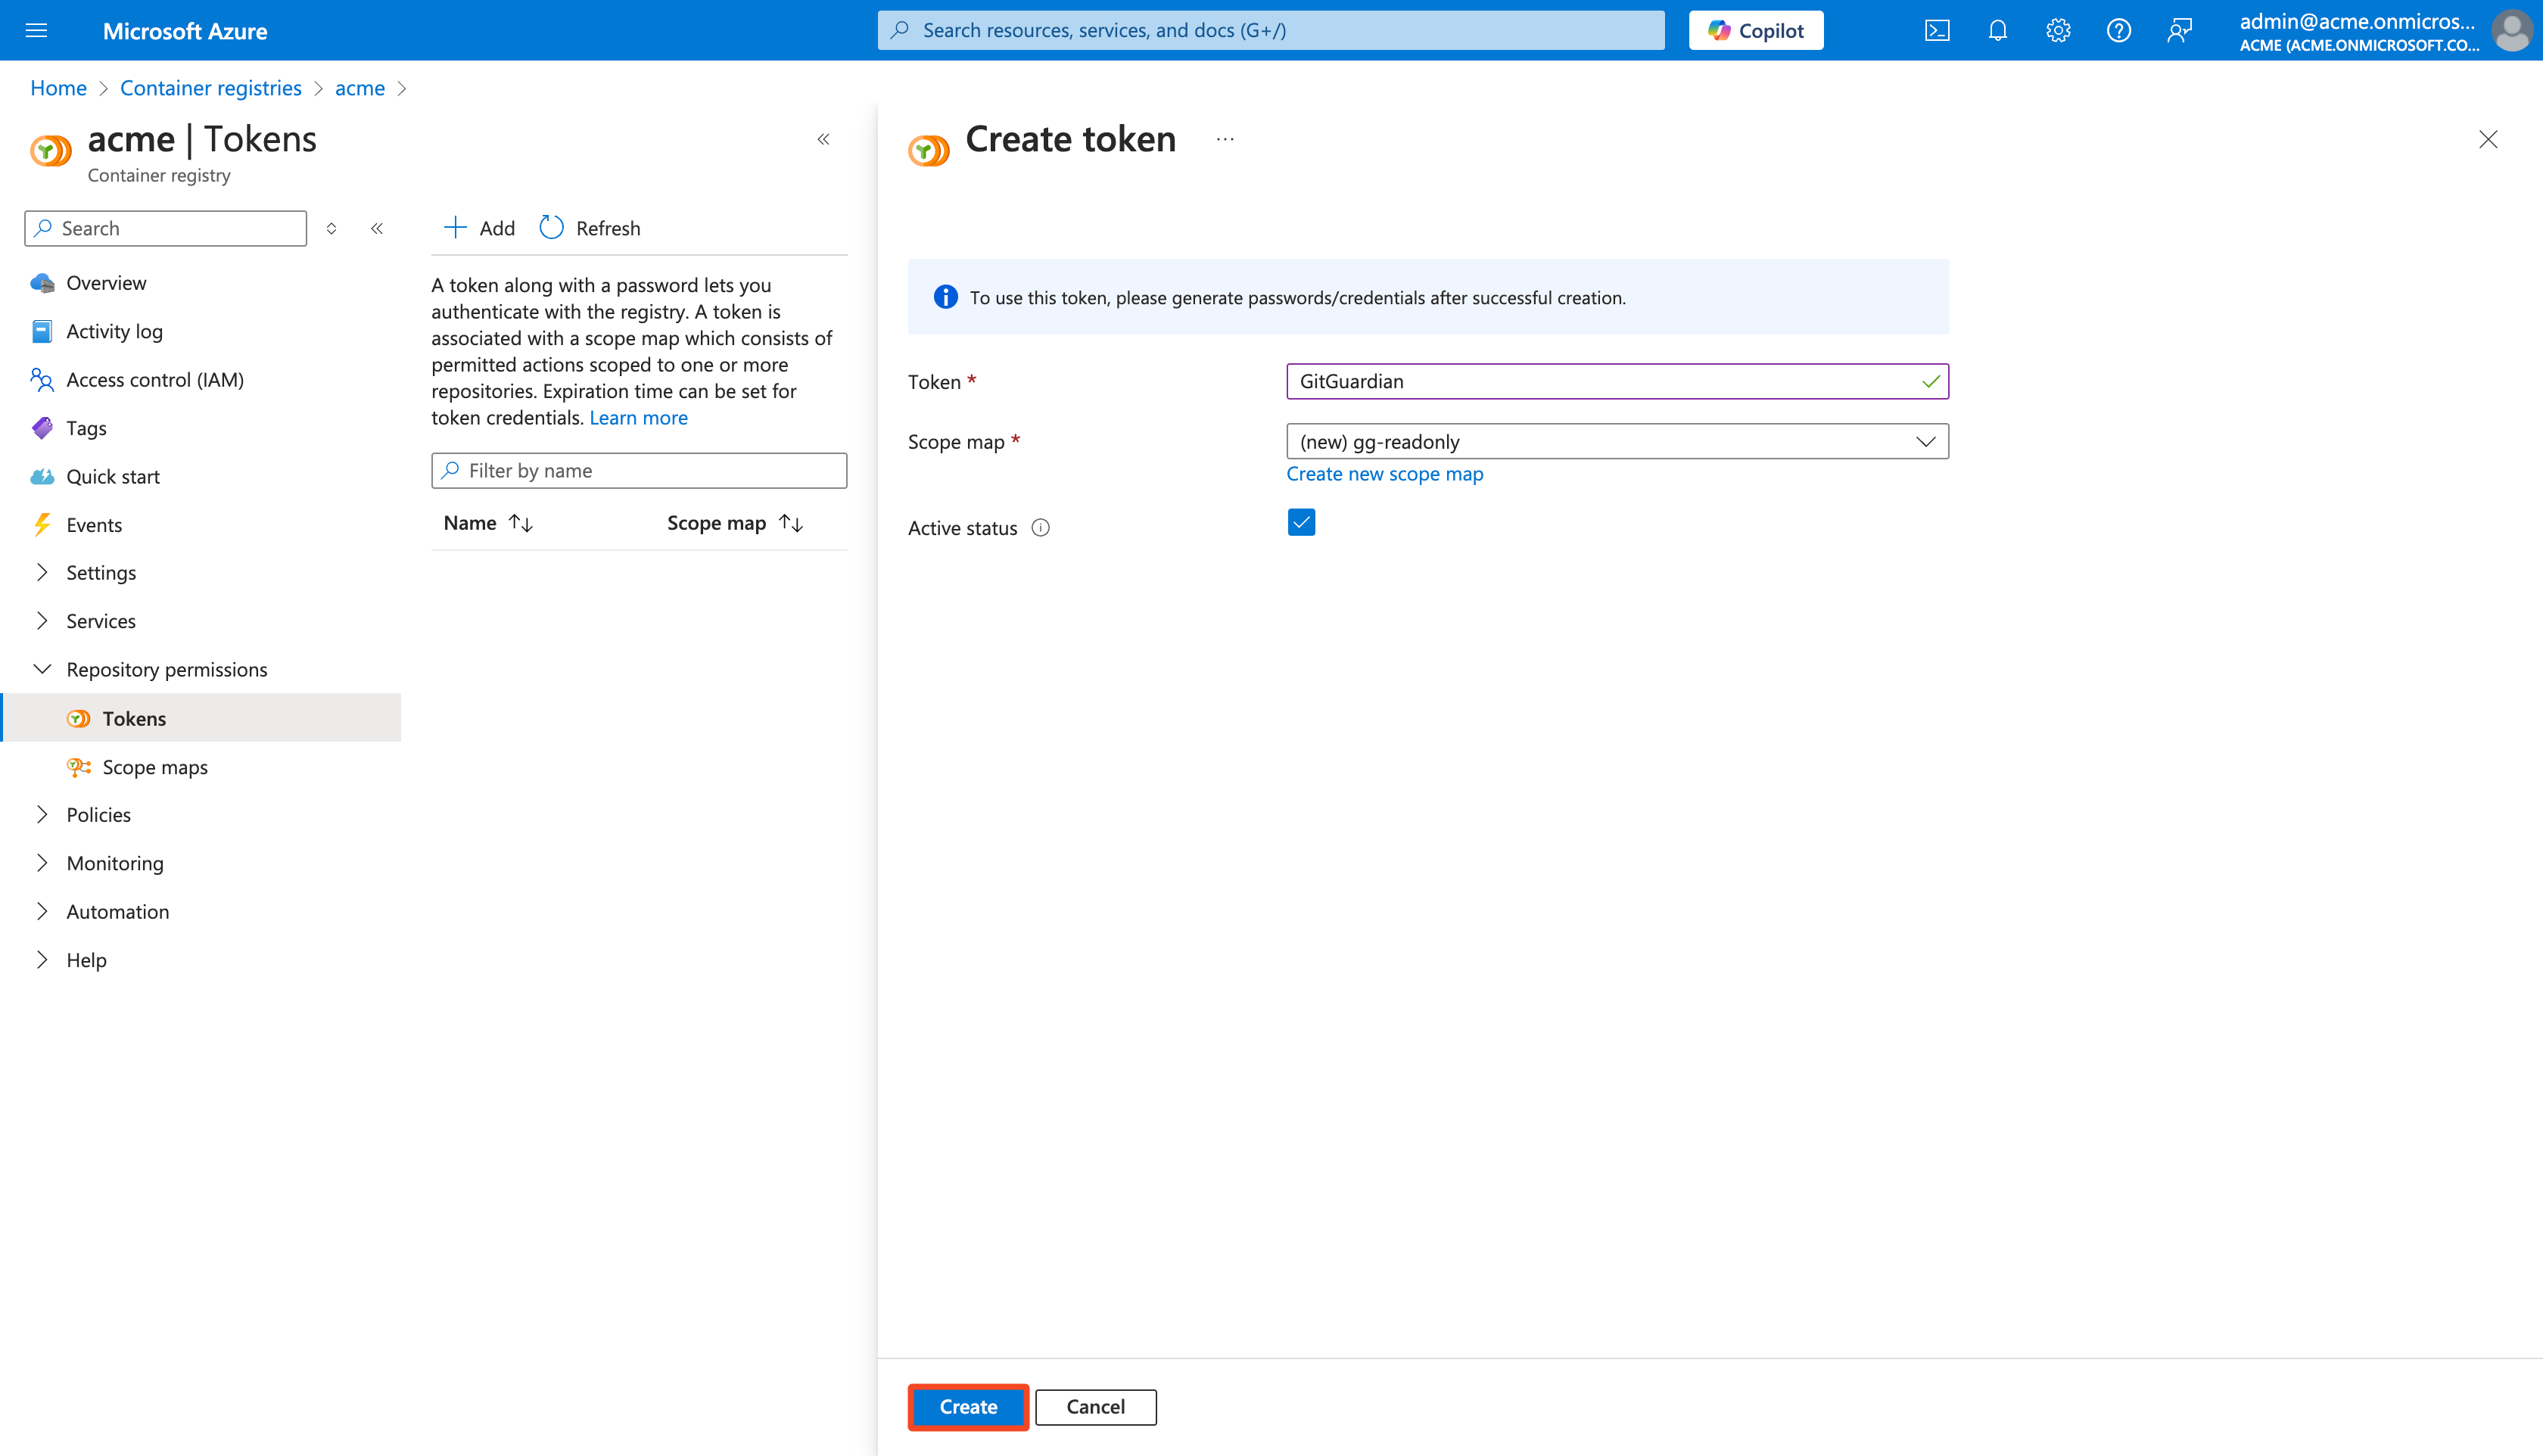
Task: Click the Activity log icon
Action: click(x=42, y=331)
